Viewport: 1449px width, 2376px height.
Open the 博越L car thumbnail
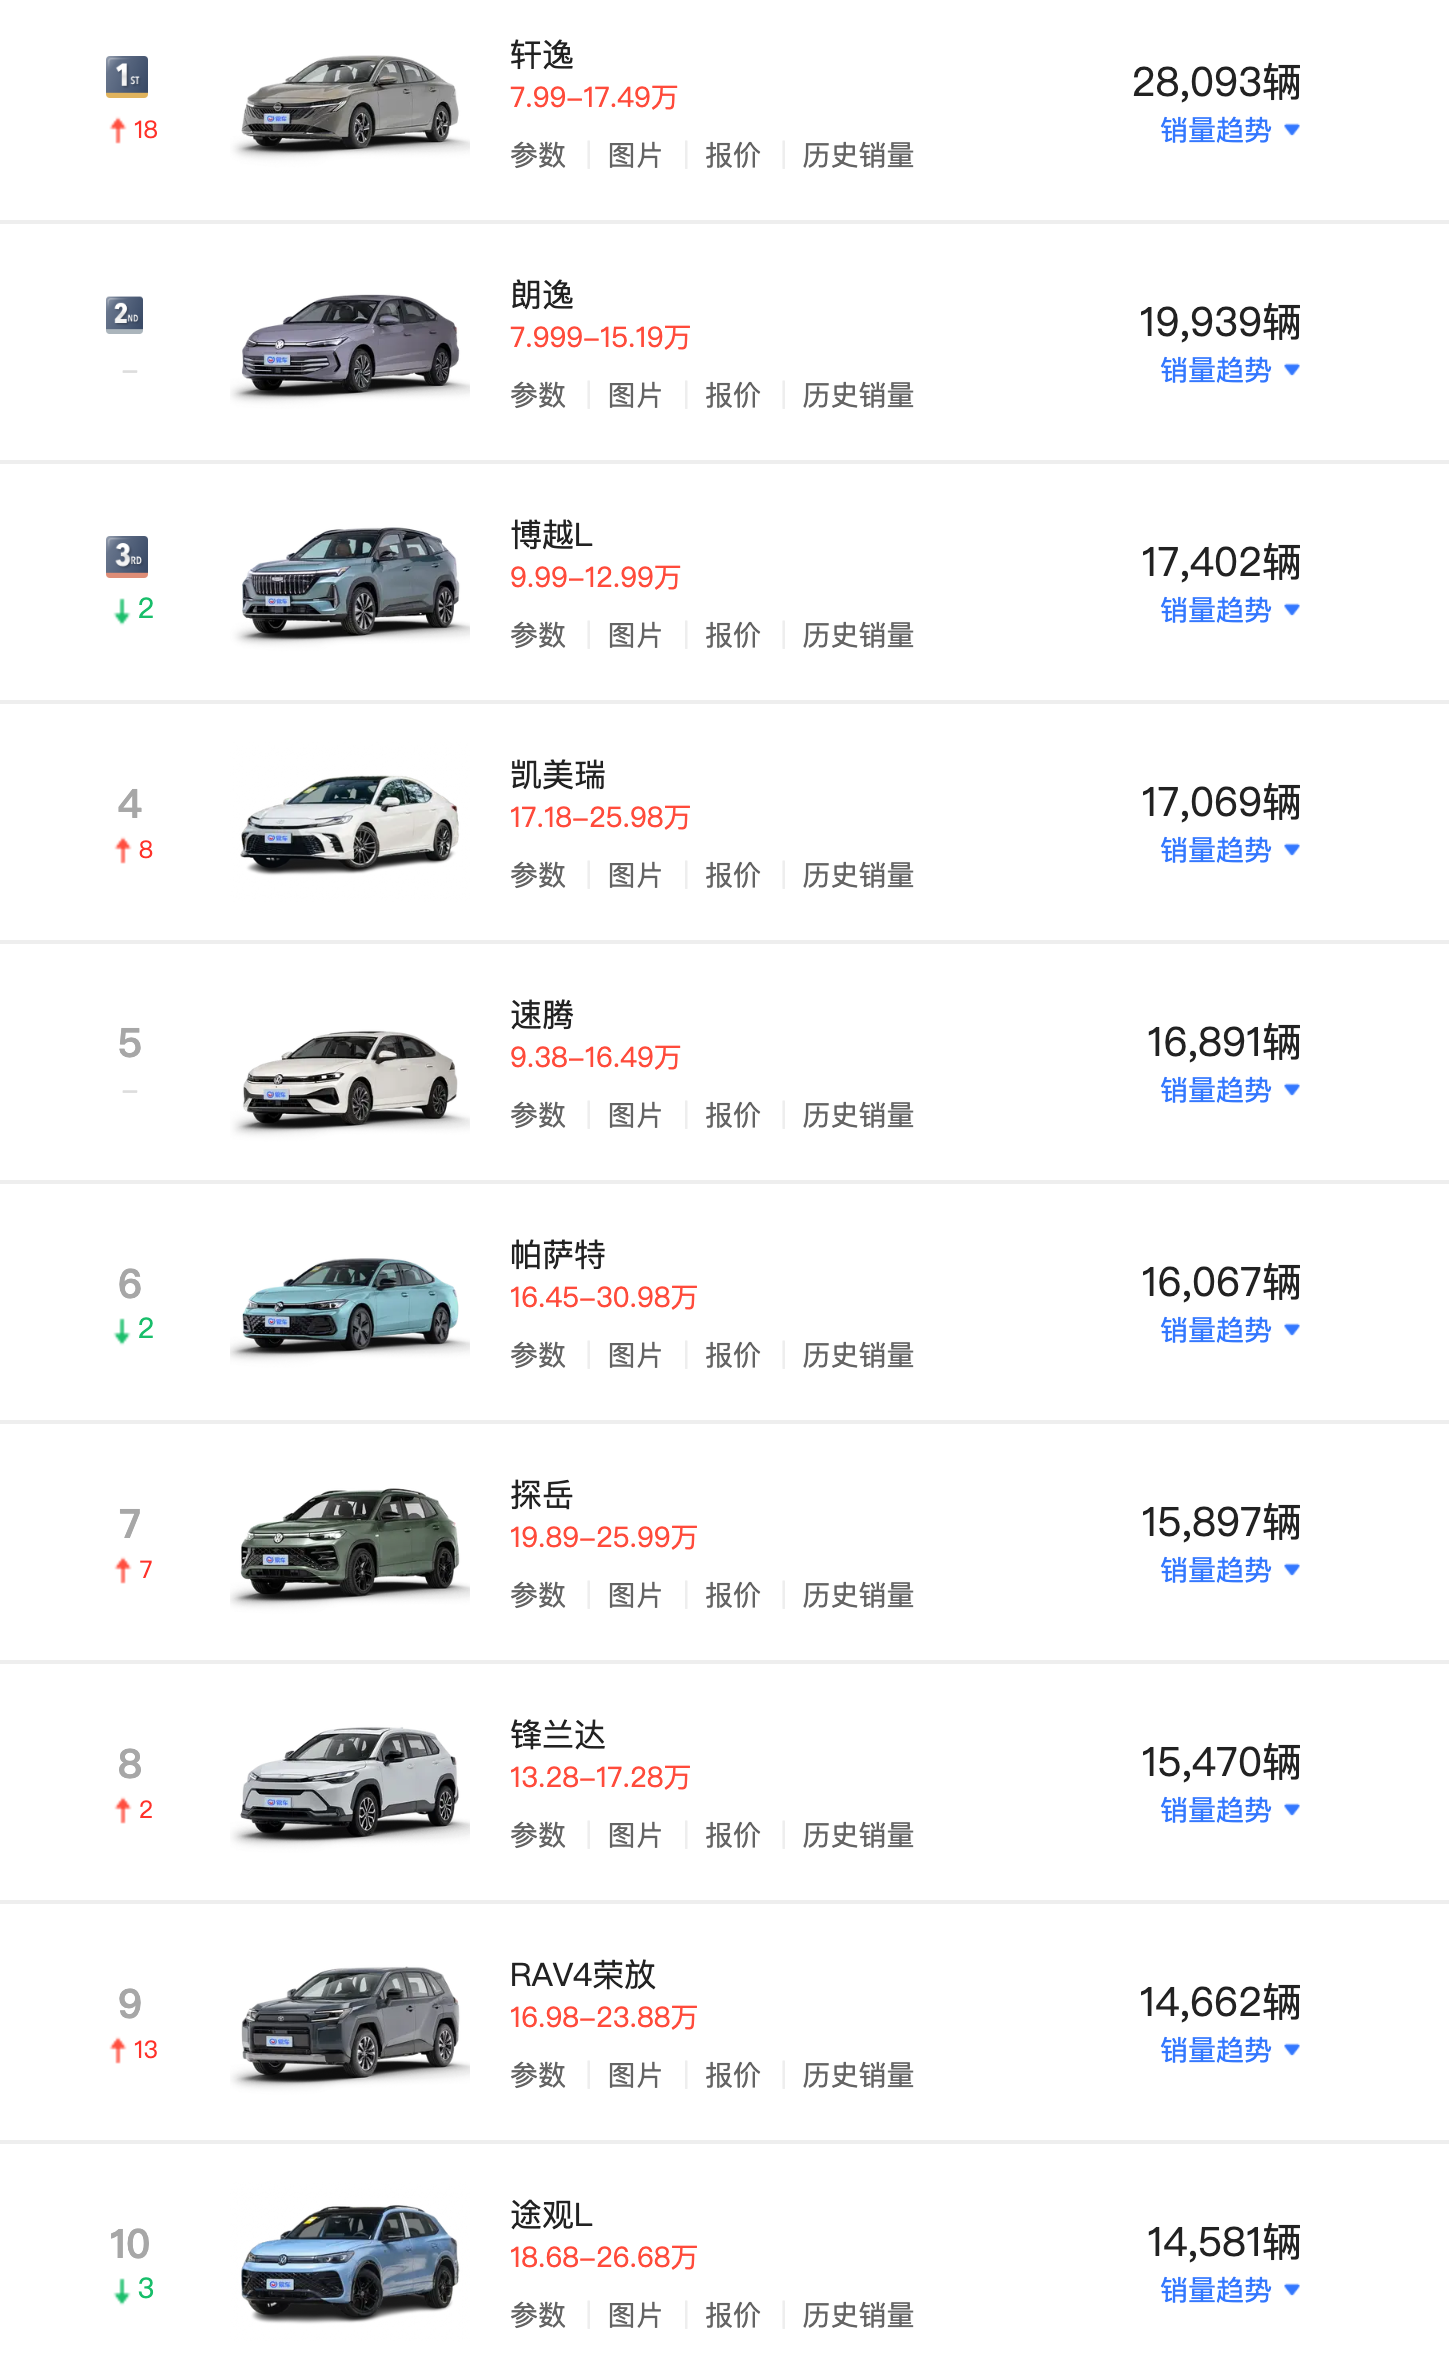(x=350, y=582)
